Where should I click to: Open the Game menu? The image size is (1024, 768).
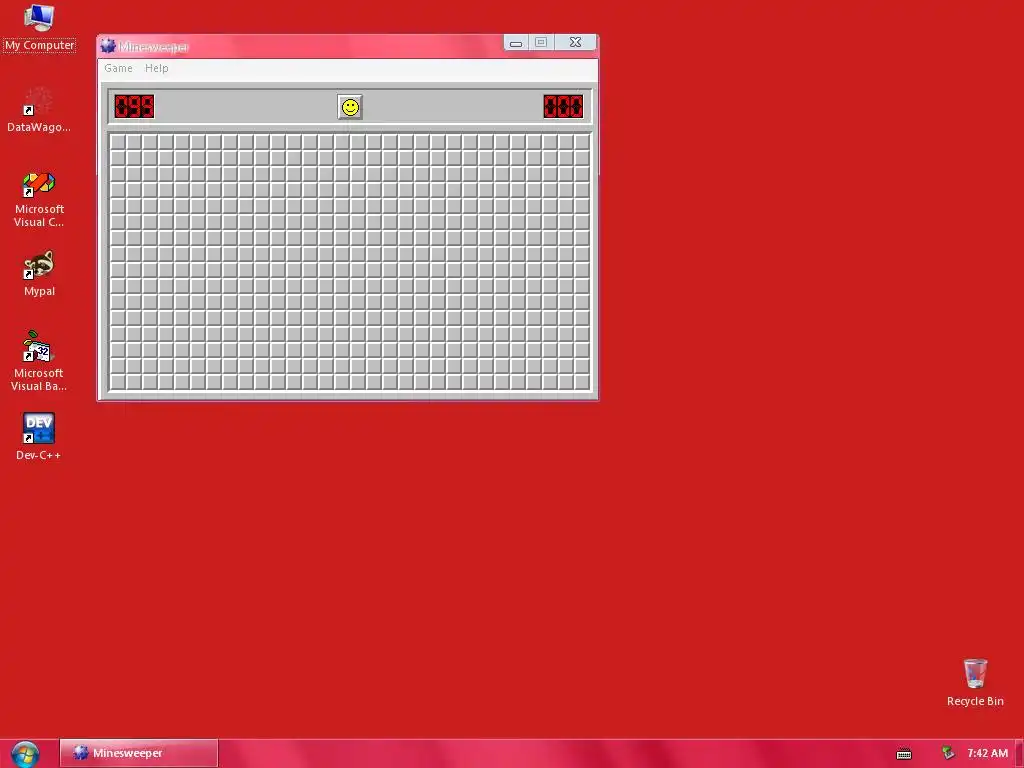(x=118, y=68)
